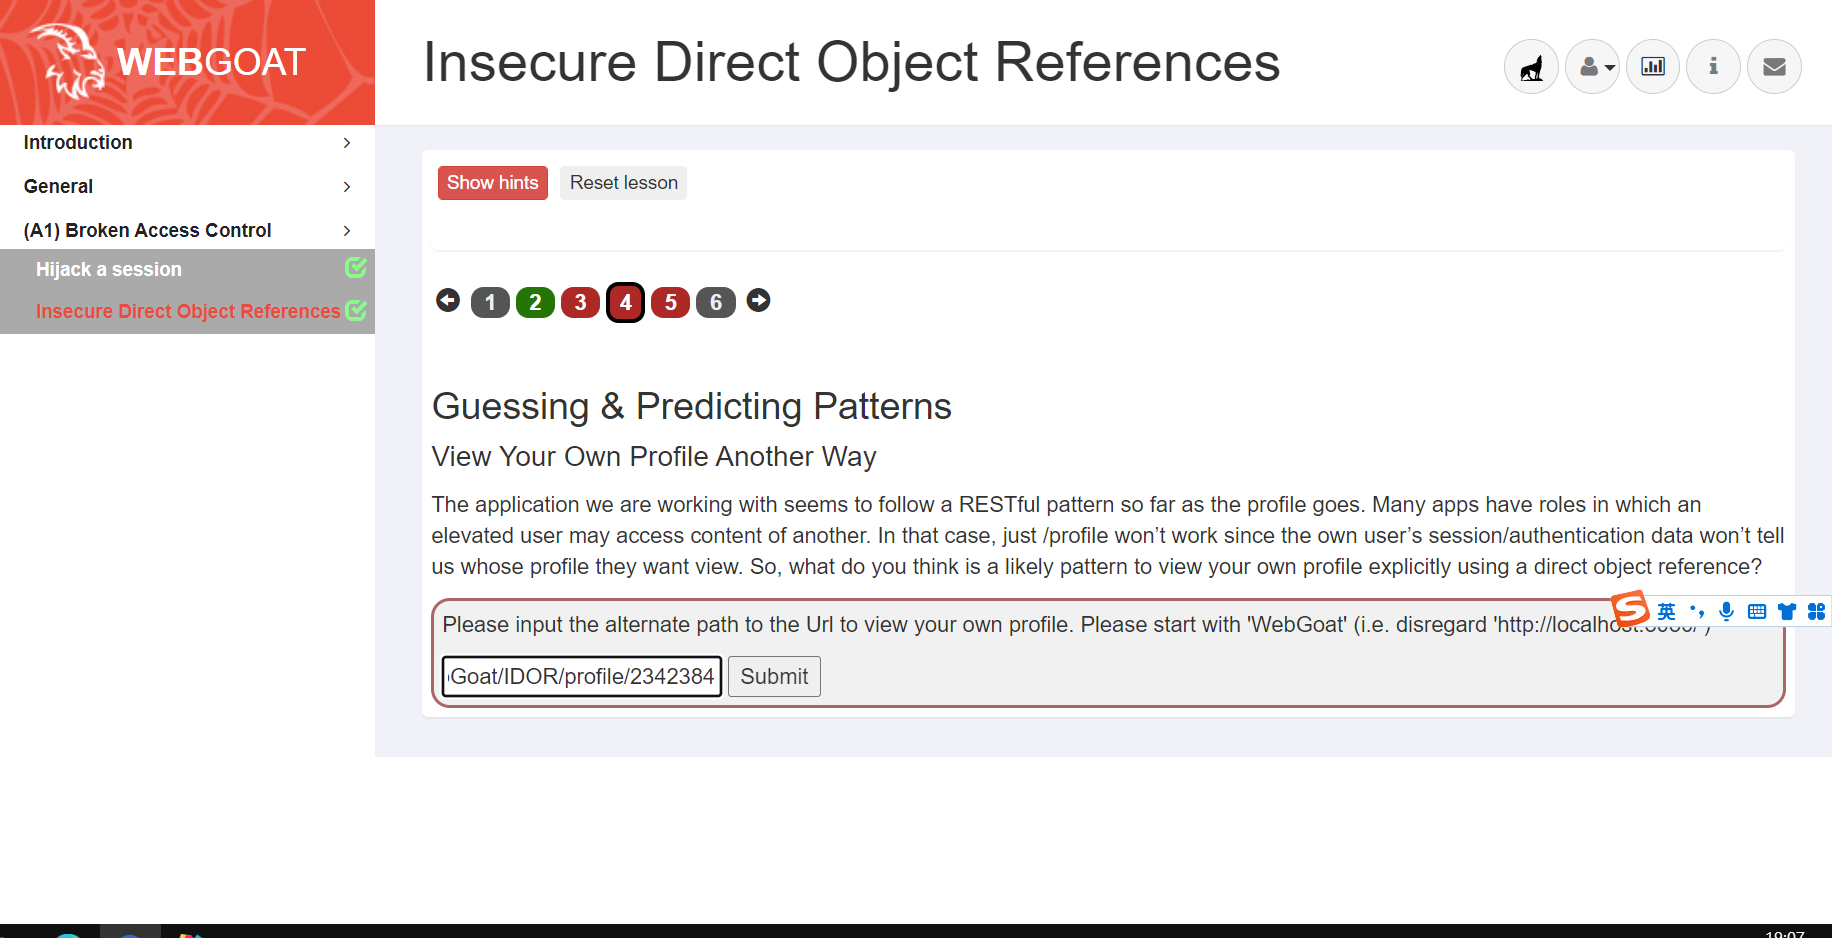1832x938 pixels.
Task: Click the Sogou input method S logo
Action: [1630, 608]
